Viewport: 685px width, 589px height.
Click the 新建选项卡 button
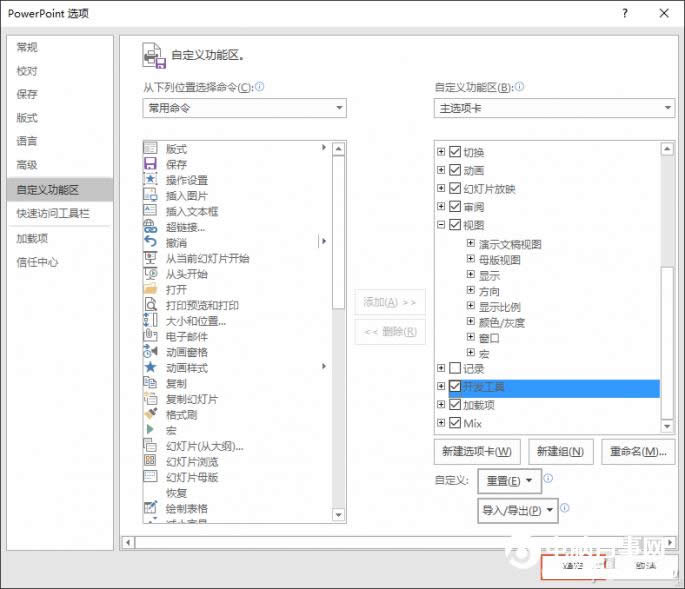coord(477,451)
